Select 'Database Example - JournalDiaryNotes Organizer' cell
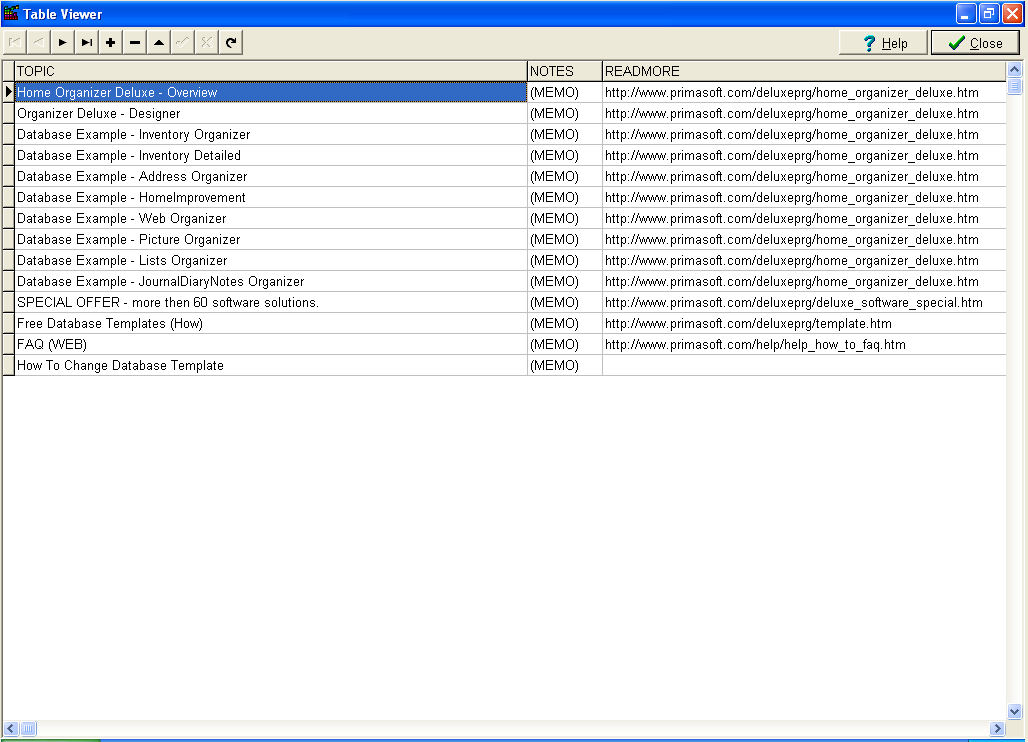Viewport: 1028px width, 742px height. tap(271, 281)
